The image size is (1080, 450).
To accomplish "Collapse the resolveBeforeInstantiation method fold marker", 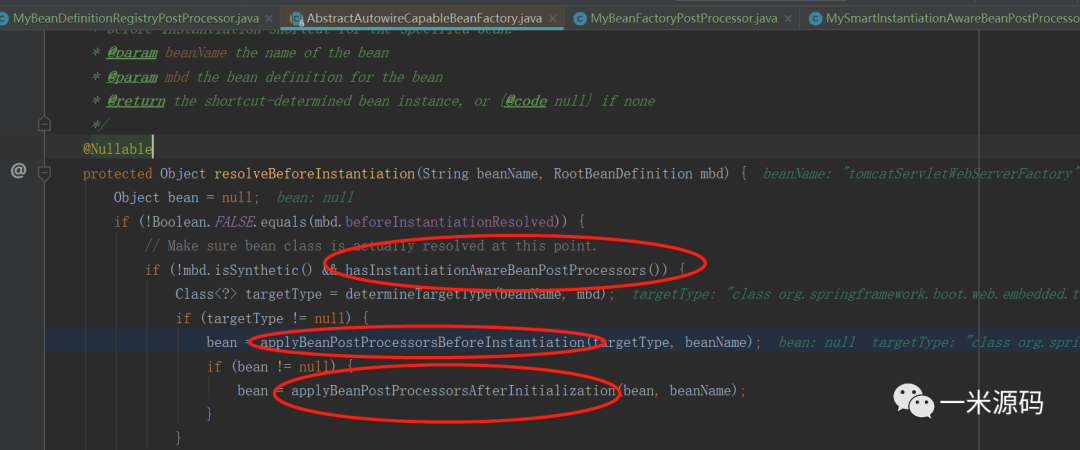I will (44, 173).
